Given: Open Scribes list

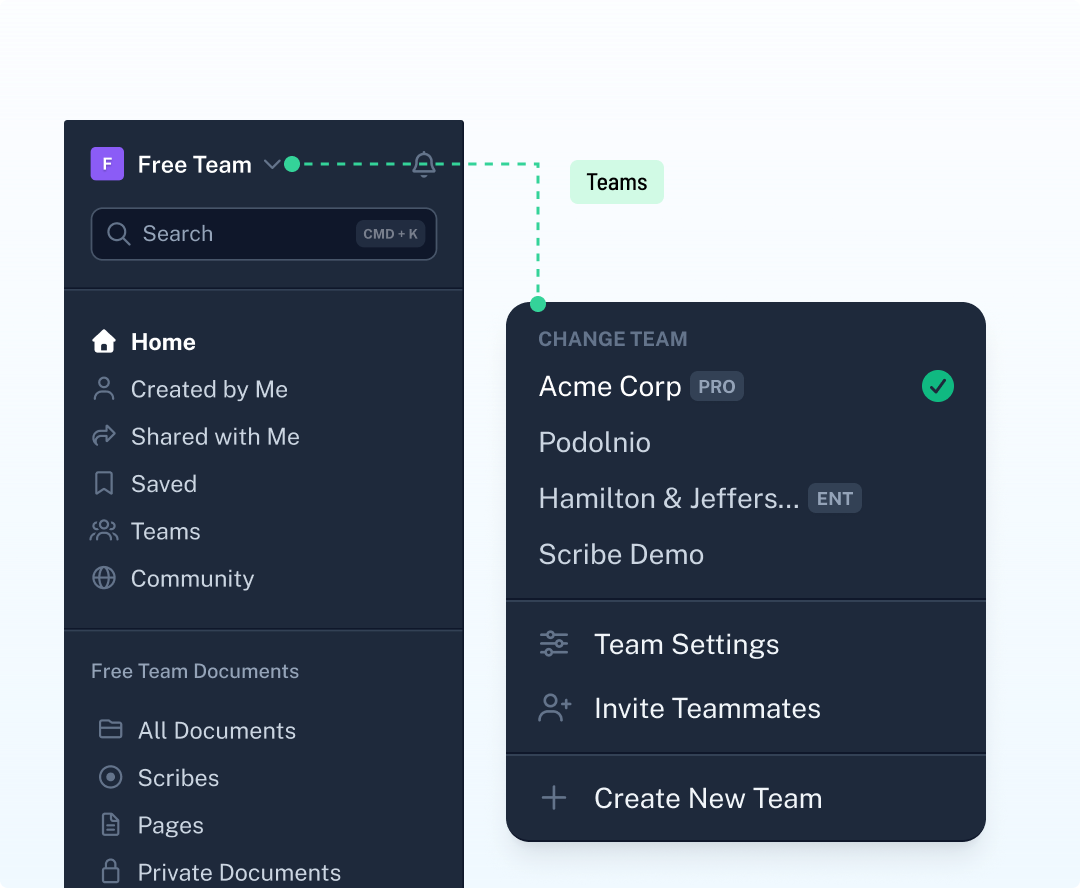Looking at the screenshot, I should tap(178, 778).
